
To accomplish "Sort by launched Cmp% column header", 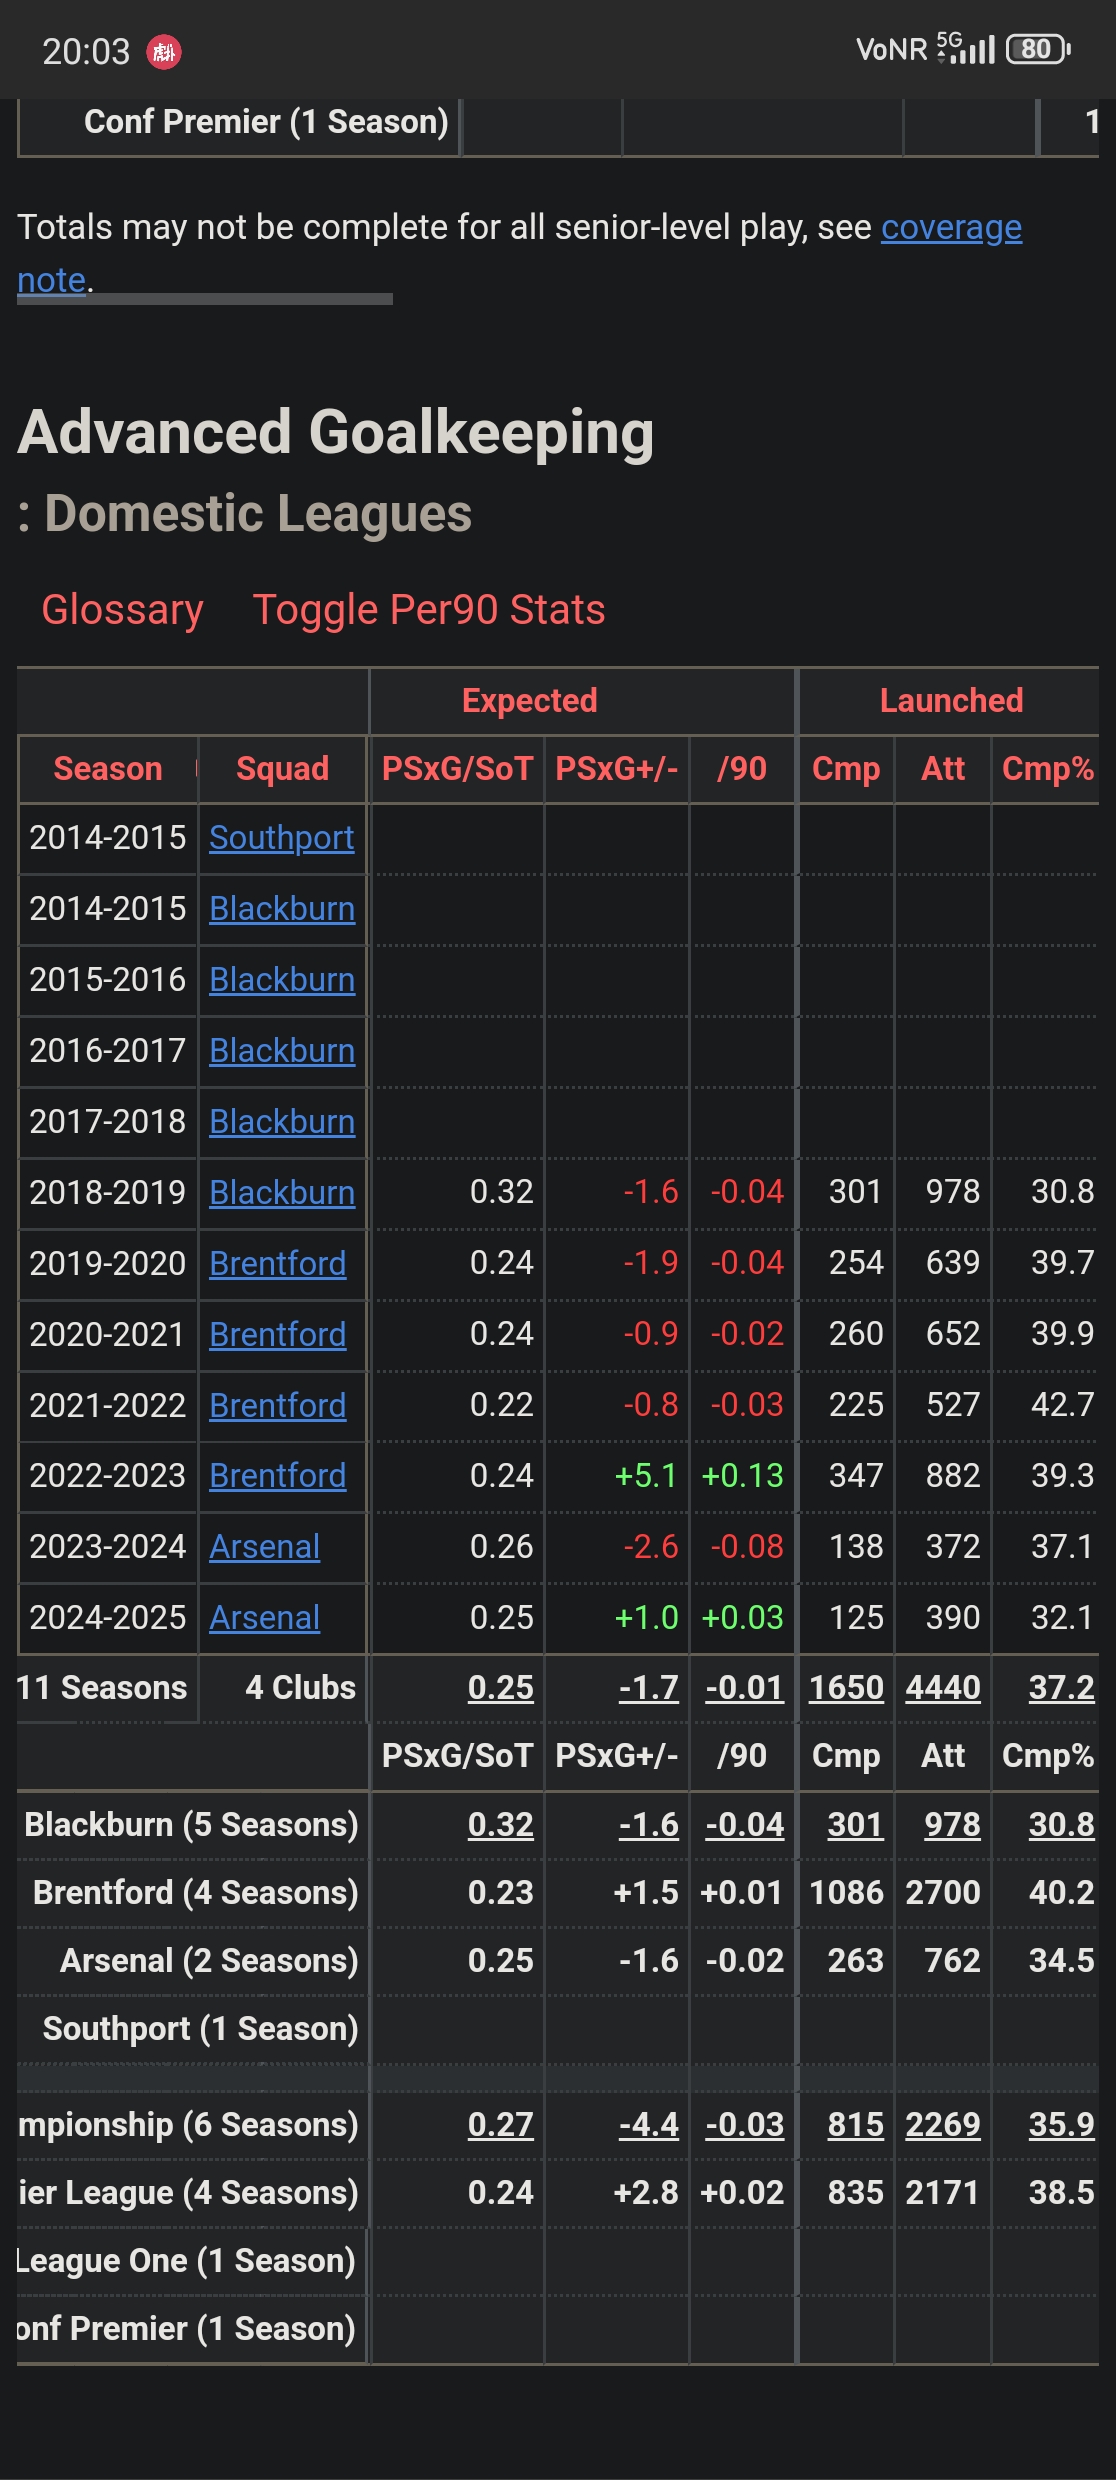I will coord(1047,769).
